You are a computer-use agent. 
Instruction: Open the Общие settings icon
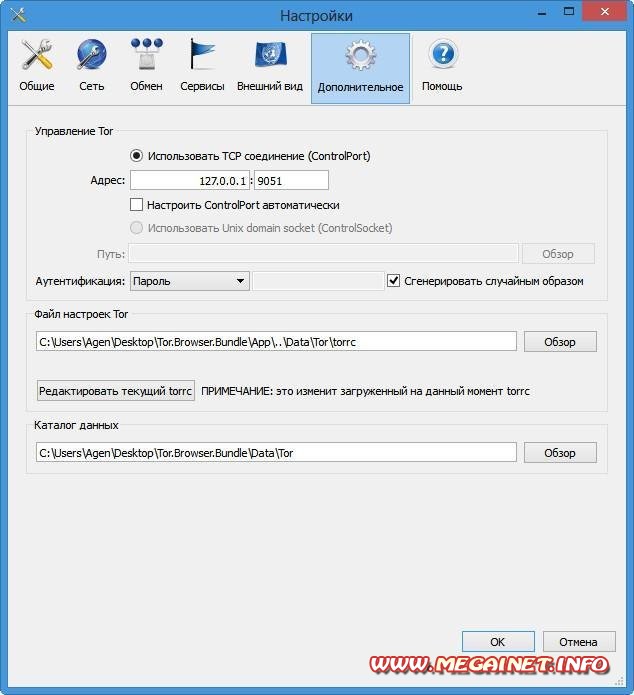[x=37, y=66]
